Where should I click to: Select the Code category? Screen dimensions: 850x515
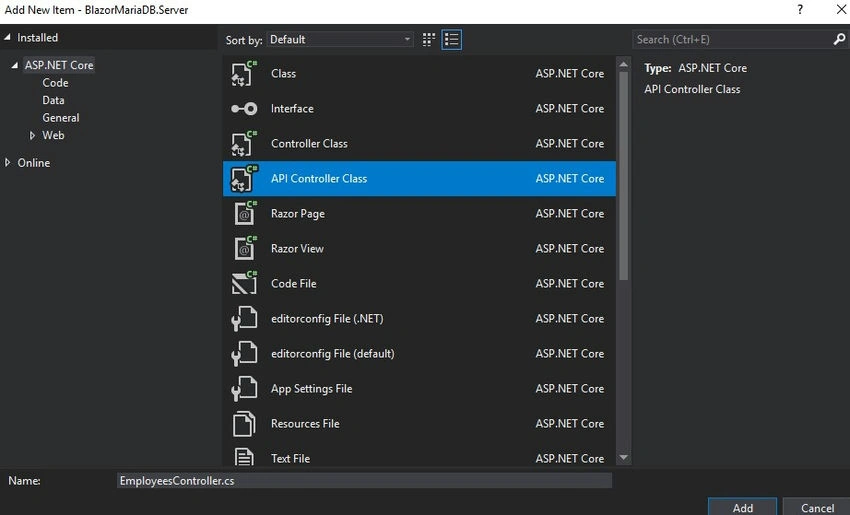tap(55, 82)
